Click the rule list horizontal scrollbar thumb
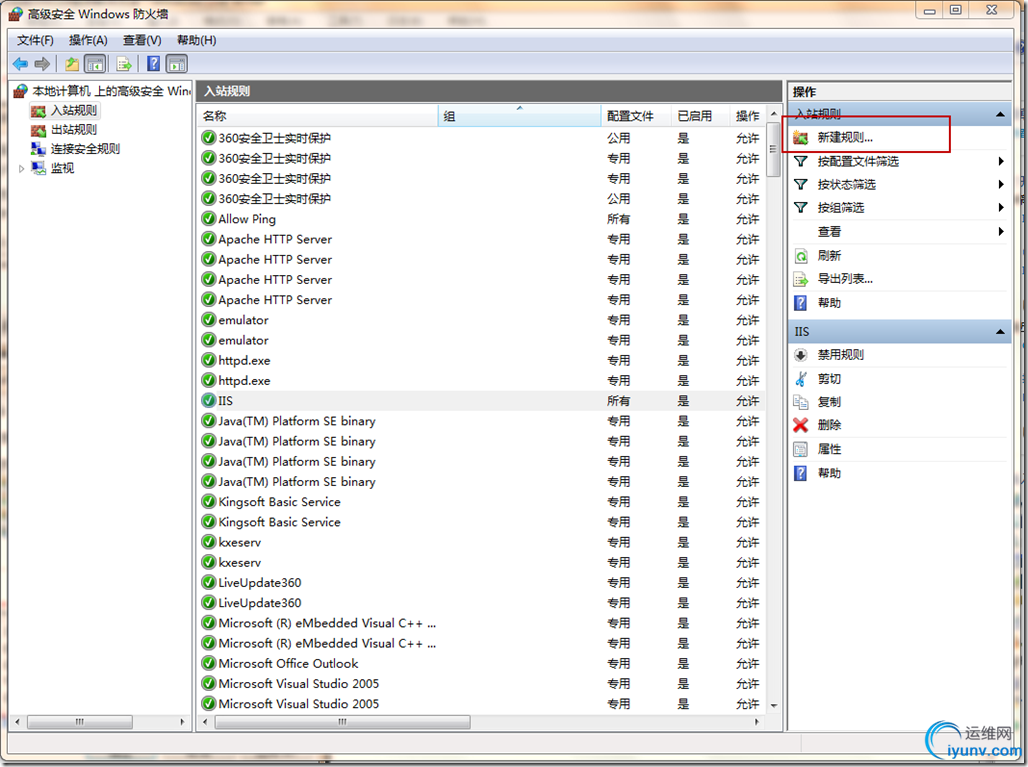 tap(342, 722)
